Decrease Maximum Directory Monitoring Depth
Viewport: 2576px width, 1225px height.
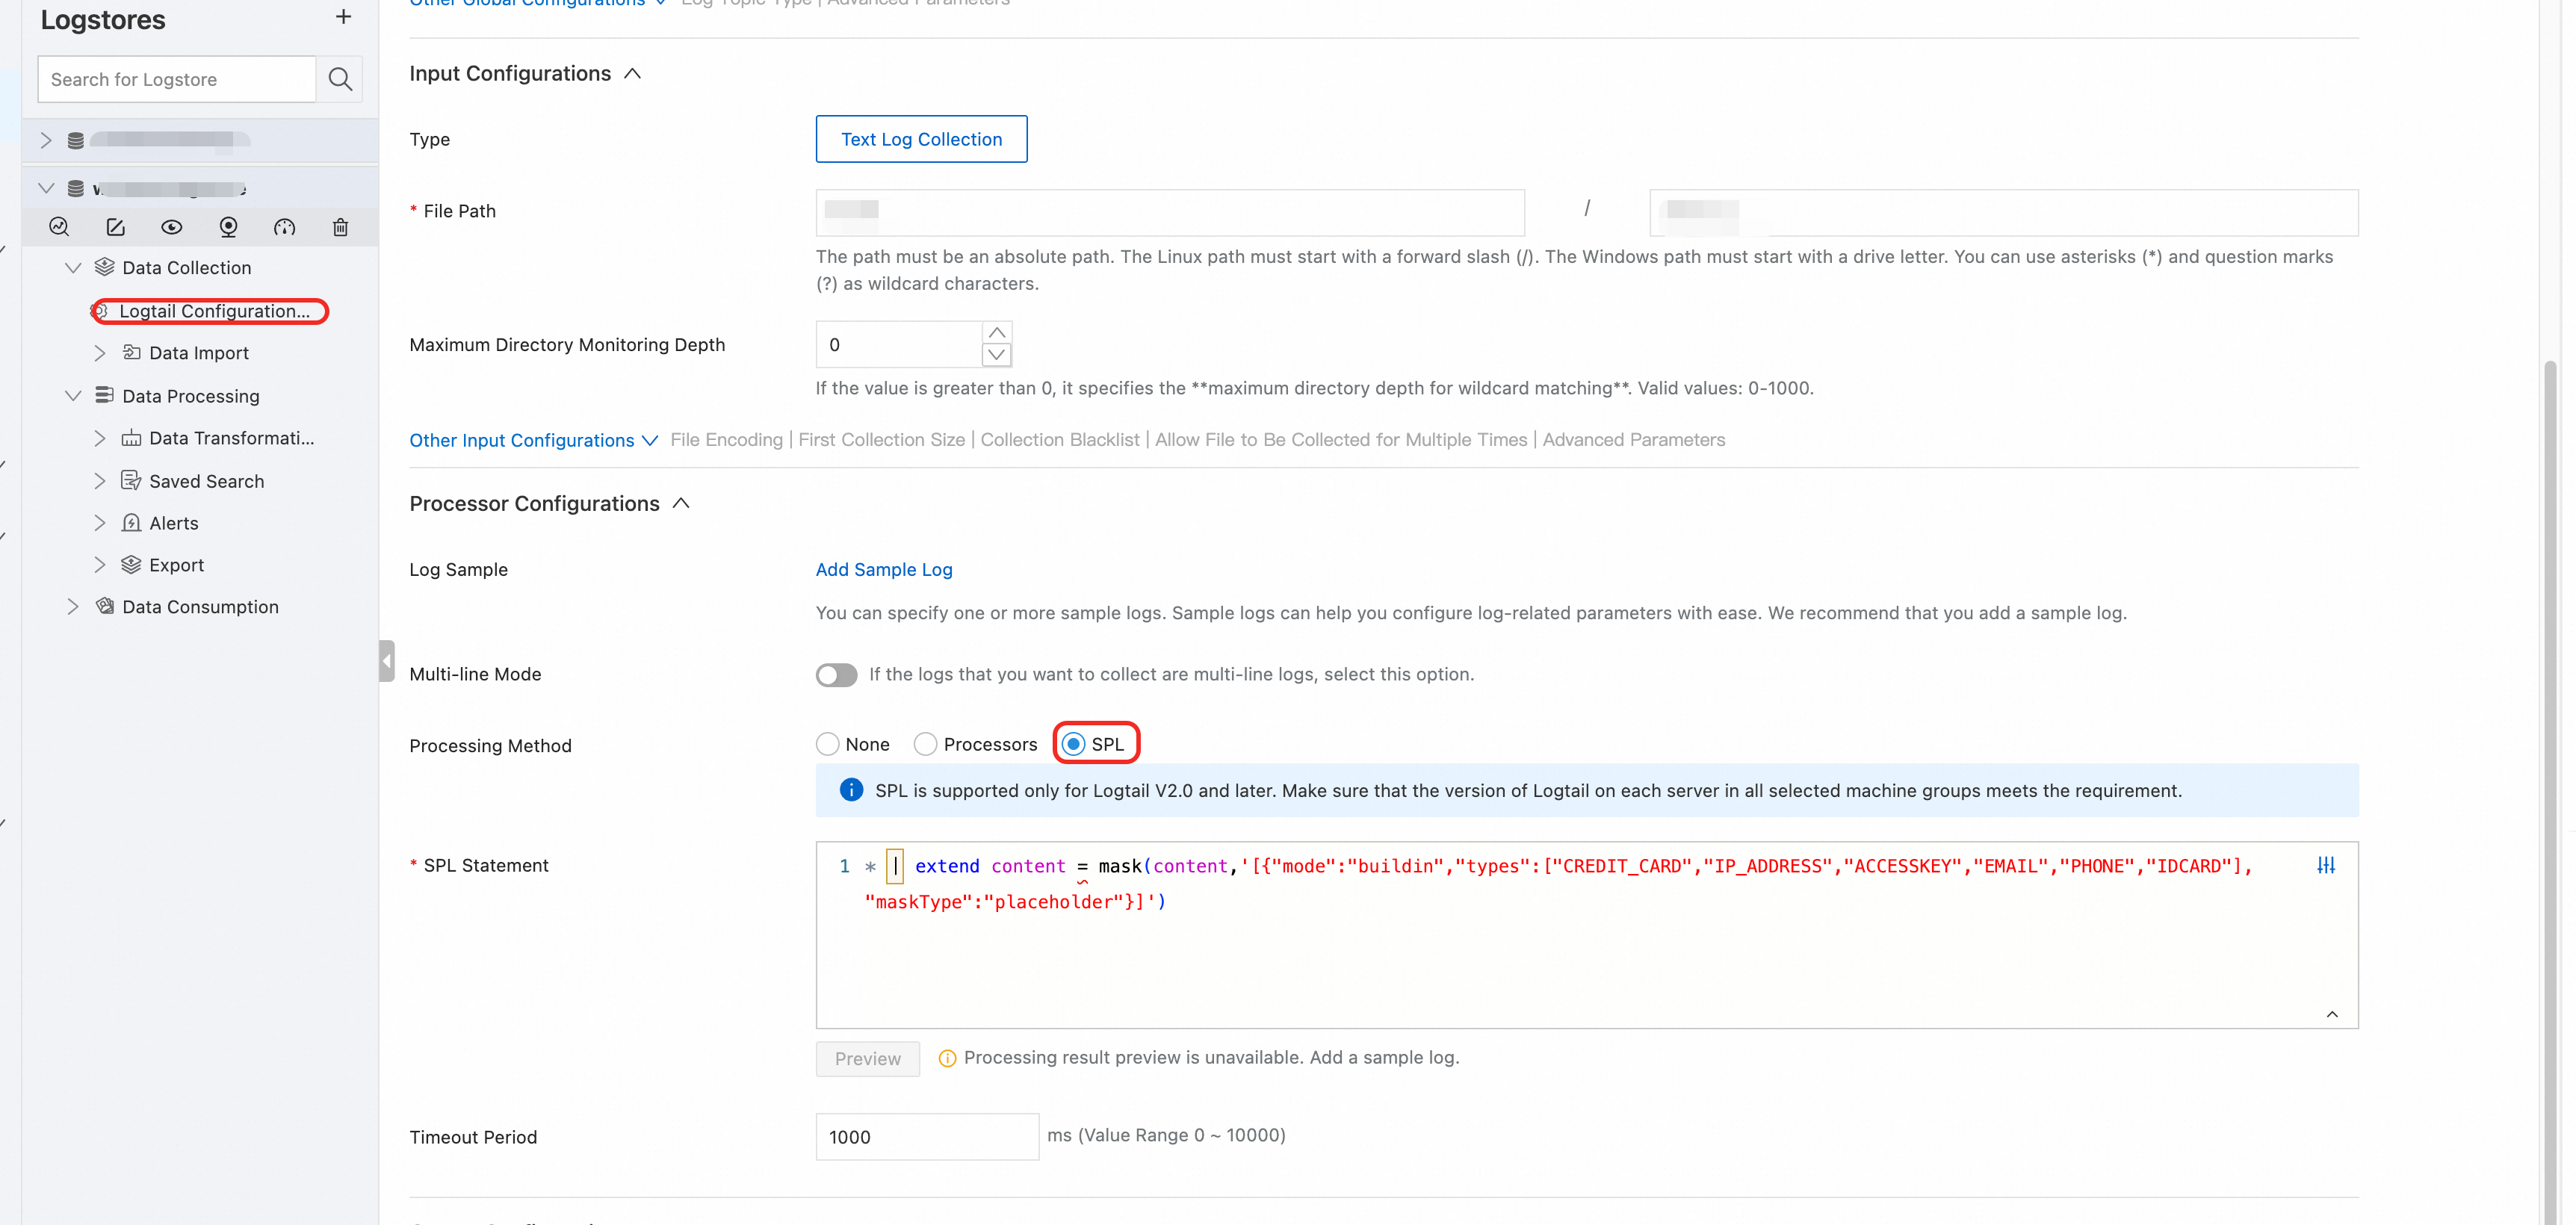pyautogui.click(x=996, y=355)
